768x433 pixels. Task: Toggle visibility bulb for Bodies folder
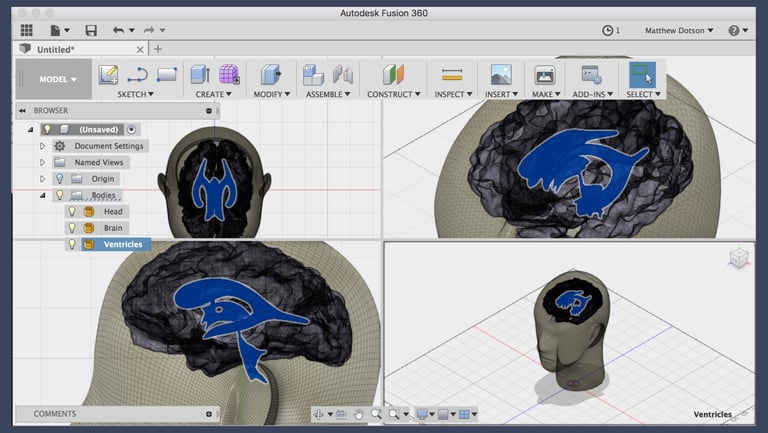click(59, 195)
